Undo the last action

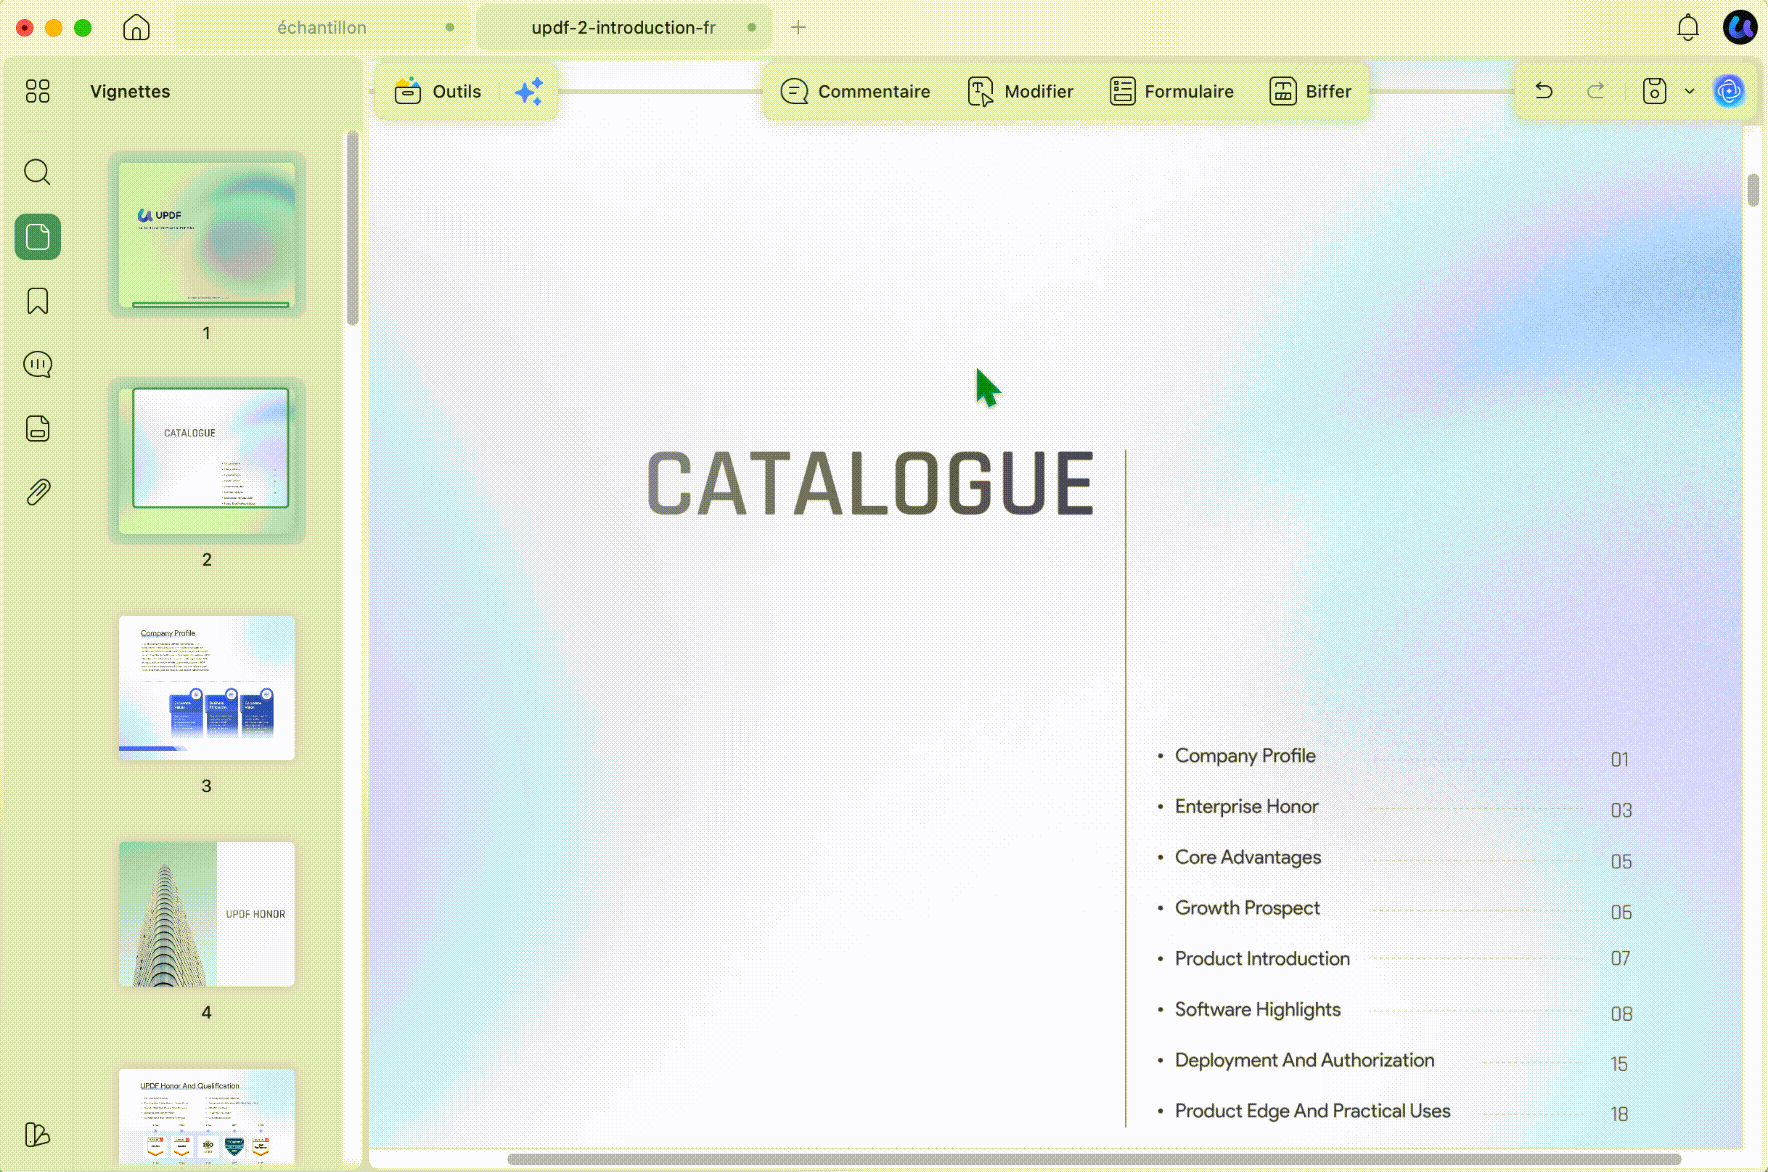pyautogui.click(x=1544, y=91)
